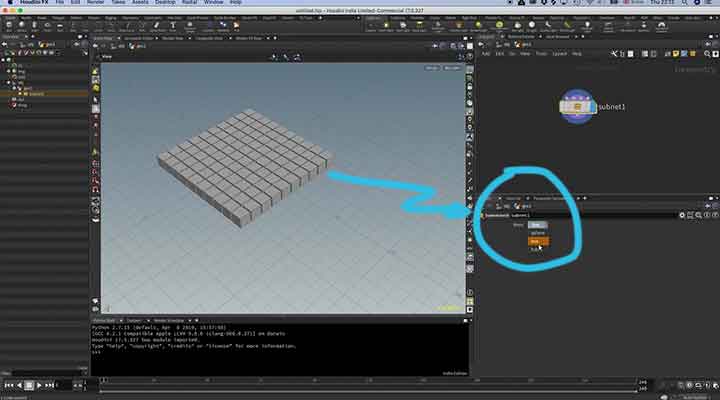Click the viewport display options icon at bottom
Viewport: 720px width, 400px height.
point(470,310)
